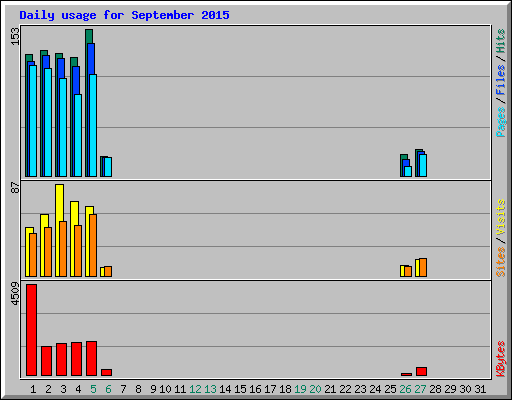Click the orange Sites bar for day 6
The height and width of the screenshot is (400, 512).
tap(108, 271)
